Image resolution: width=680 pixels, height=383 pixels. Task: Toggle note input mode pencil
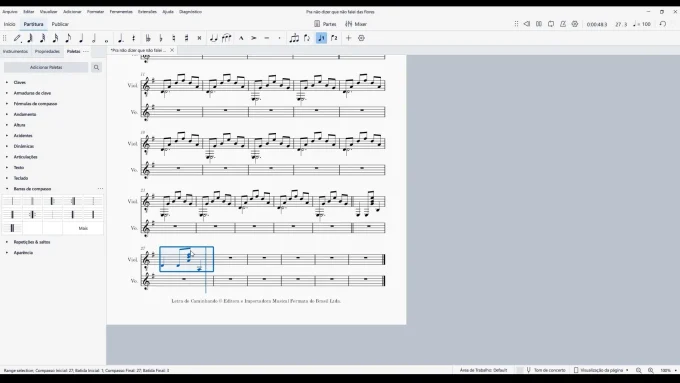pyautogui.click(x=17, y=38)
